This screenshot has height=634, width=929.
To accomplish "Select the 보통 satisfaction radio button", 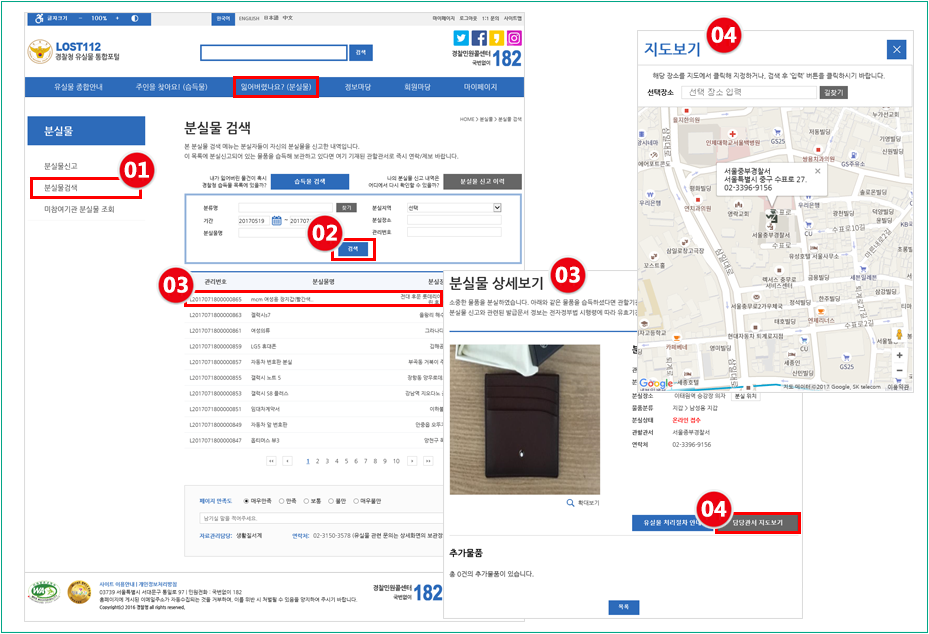I will (306, 501).
